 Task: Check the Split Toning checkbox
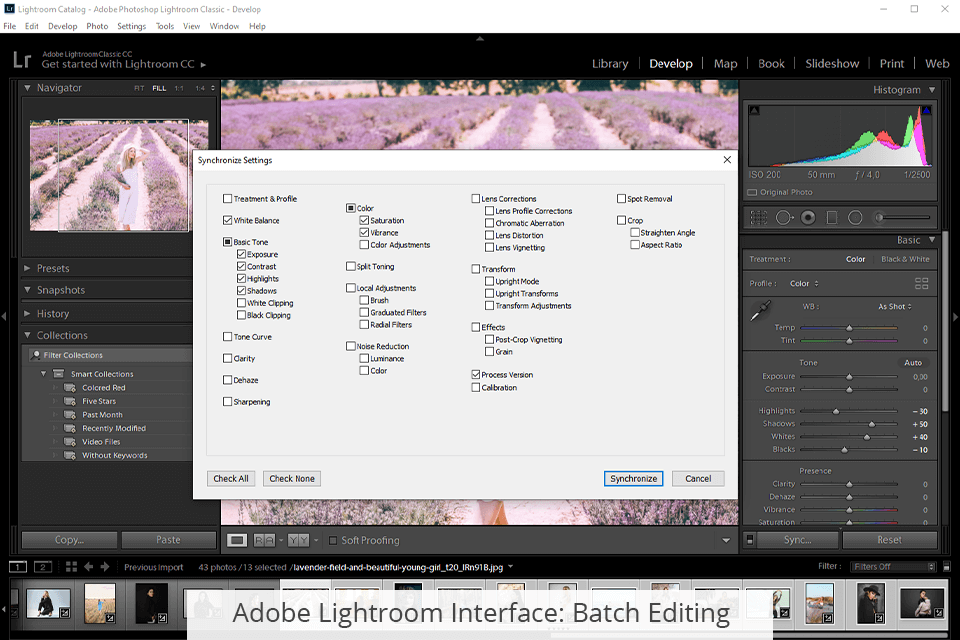(351, 266)
